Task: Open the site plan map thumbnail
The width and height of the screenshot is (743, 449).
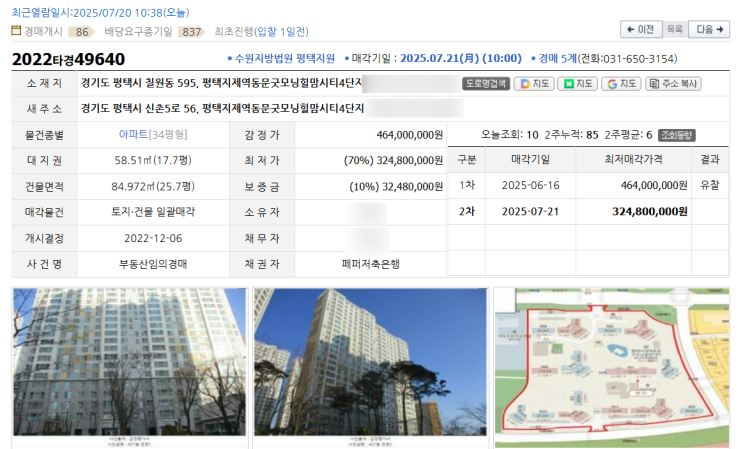Action: coord(612,367)
